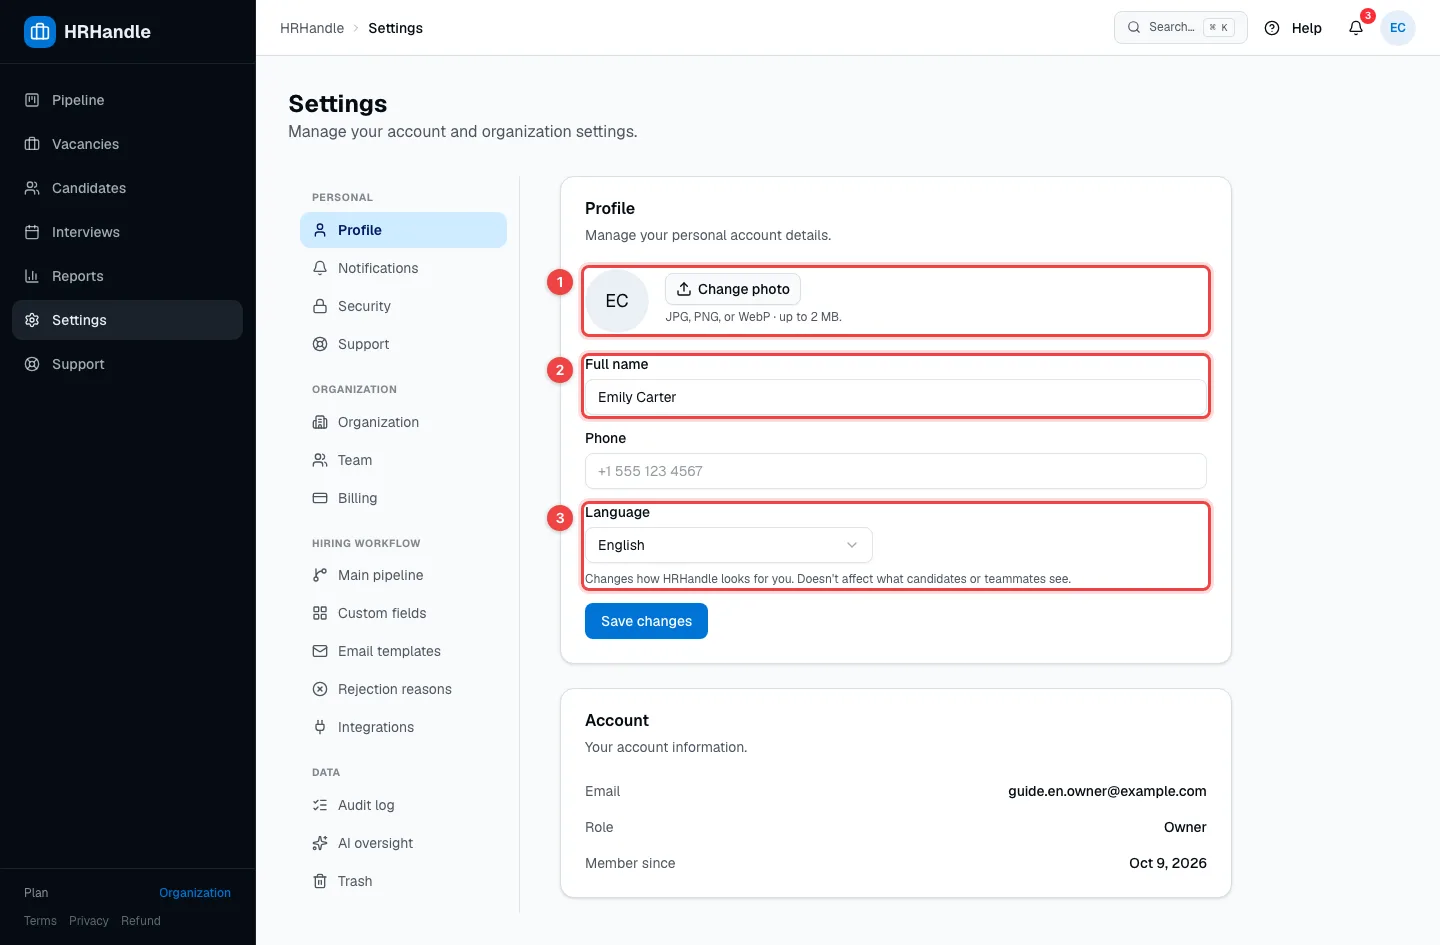Open AI oversight settings
This screenshot has width=1440, height=945.
click(403, 843)
